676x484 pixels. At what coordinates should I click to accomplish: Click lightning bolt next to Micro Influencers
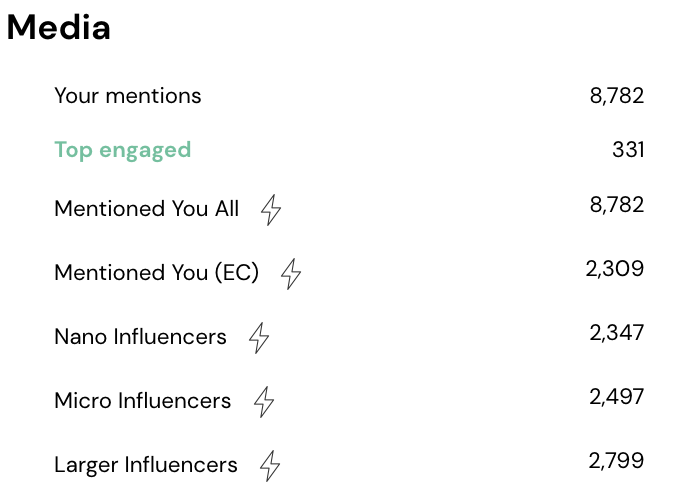[x=264, y=402]
